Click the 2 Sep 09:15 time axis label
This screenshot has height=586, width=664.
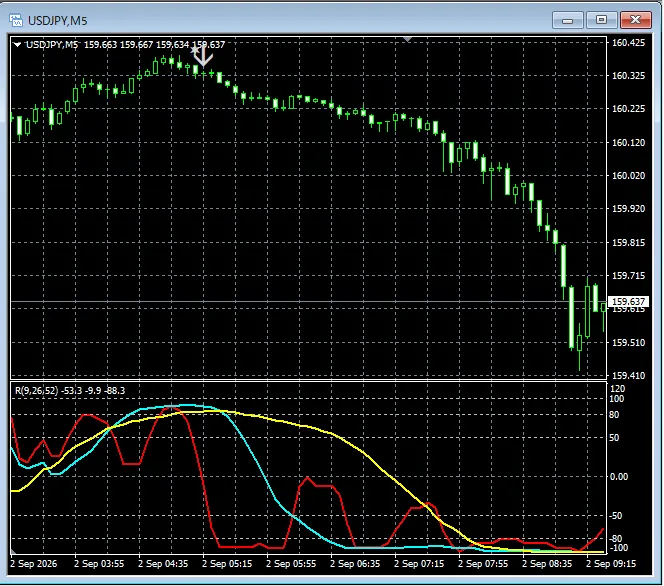click(x=611, y=564)
